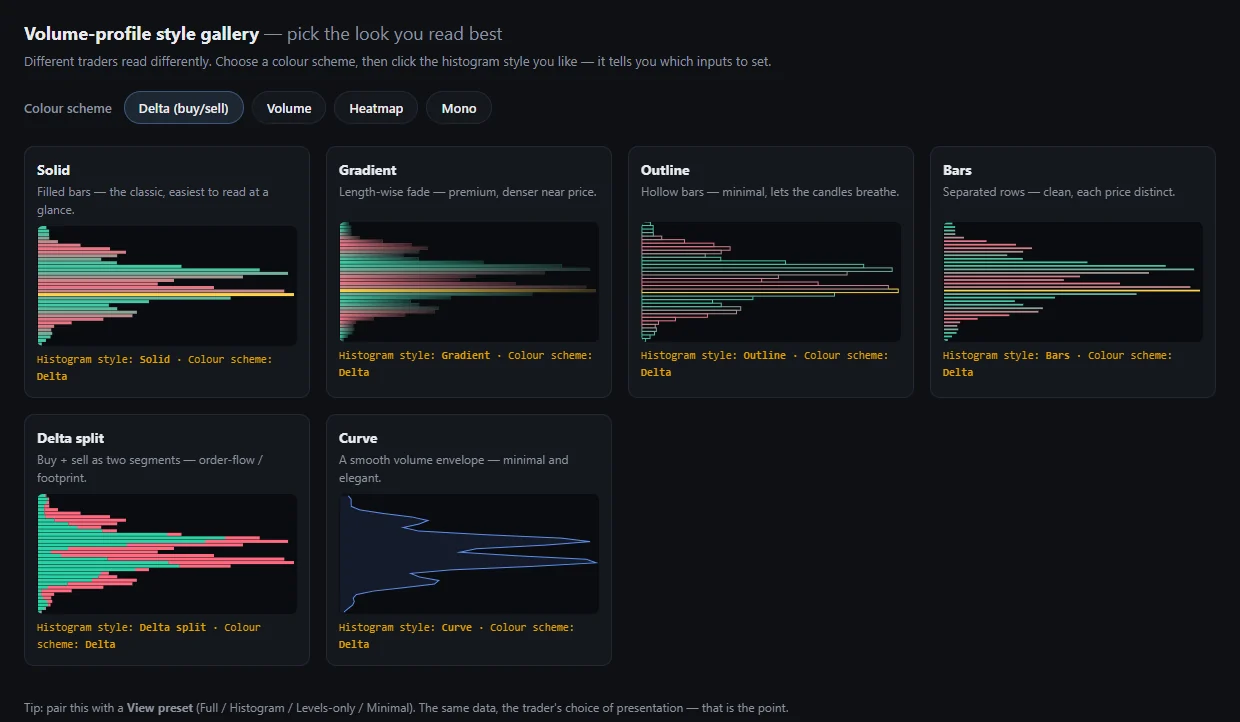The height and width of the screenshot is (722, 1240).
Task: Select the Gradient histogram preview
Action: [x=469, y=282]
